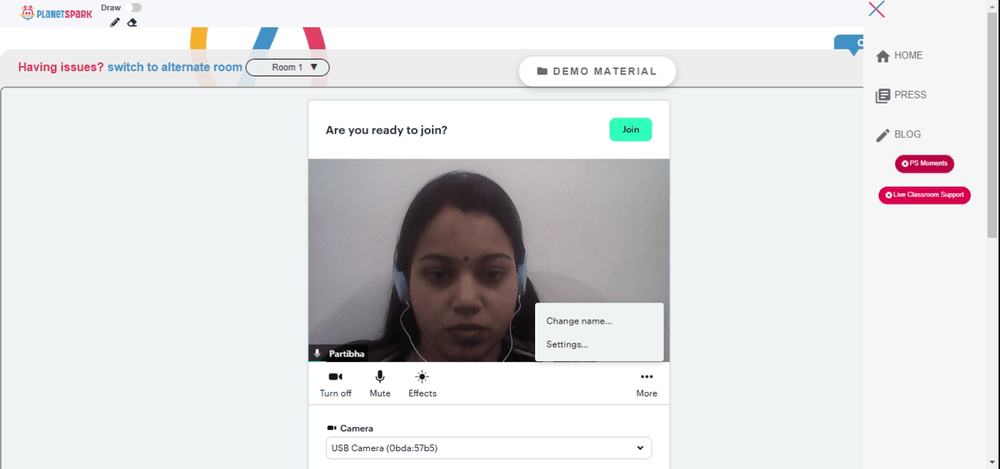Screen dimensions: 1000x469
Task: Click the Camera label icon
Action: [331, 428]
